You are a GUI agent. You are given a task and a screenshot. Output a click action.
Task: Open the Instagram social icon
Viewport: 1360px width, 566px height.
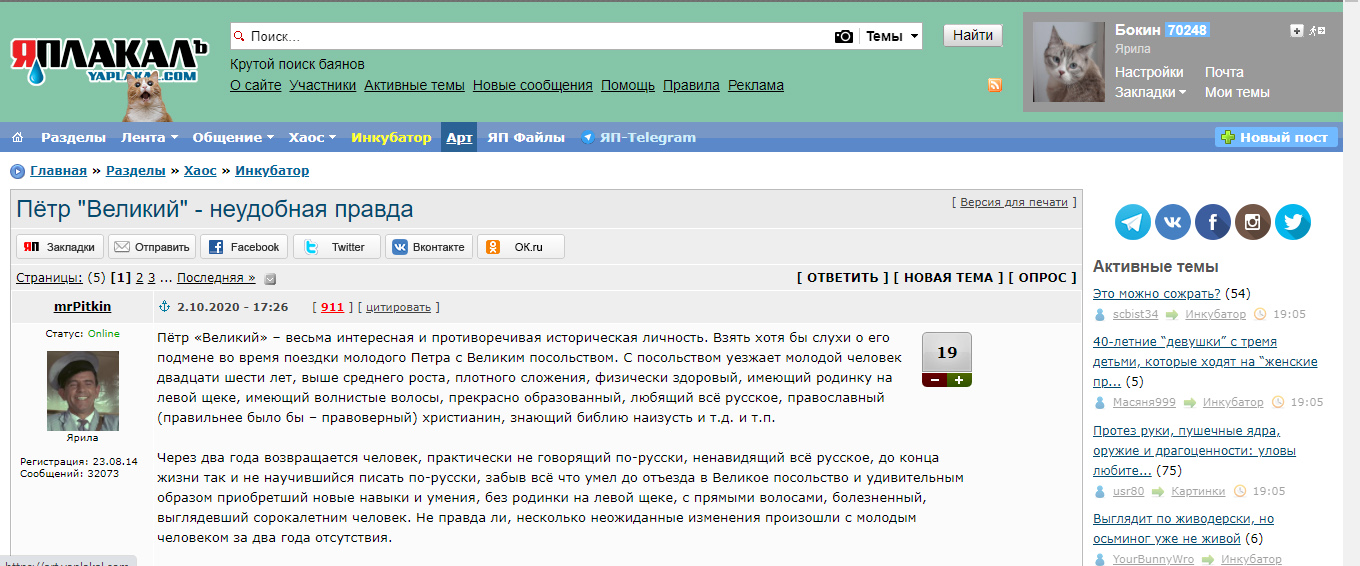[1253, 222]
